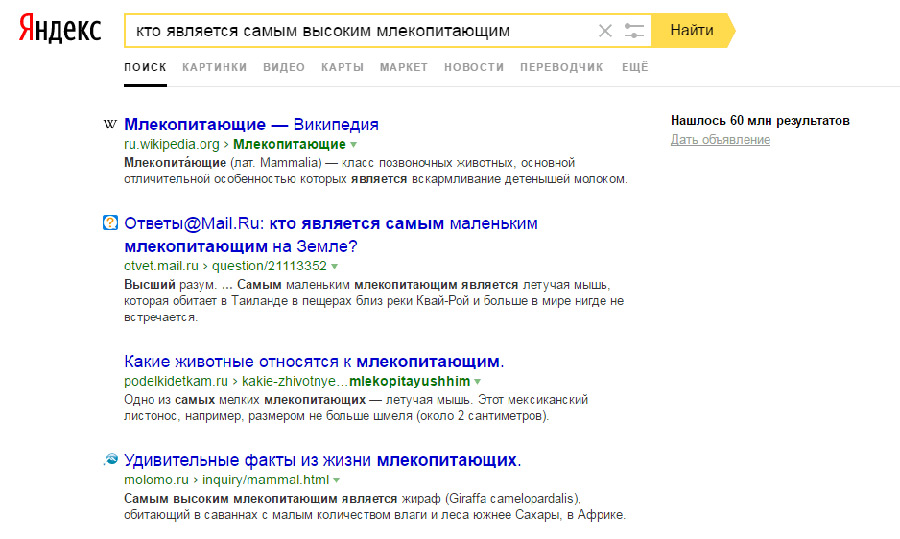Click the Найти search button
Screen dimensions: 900x539
[692, 30]
